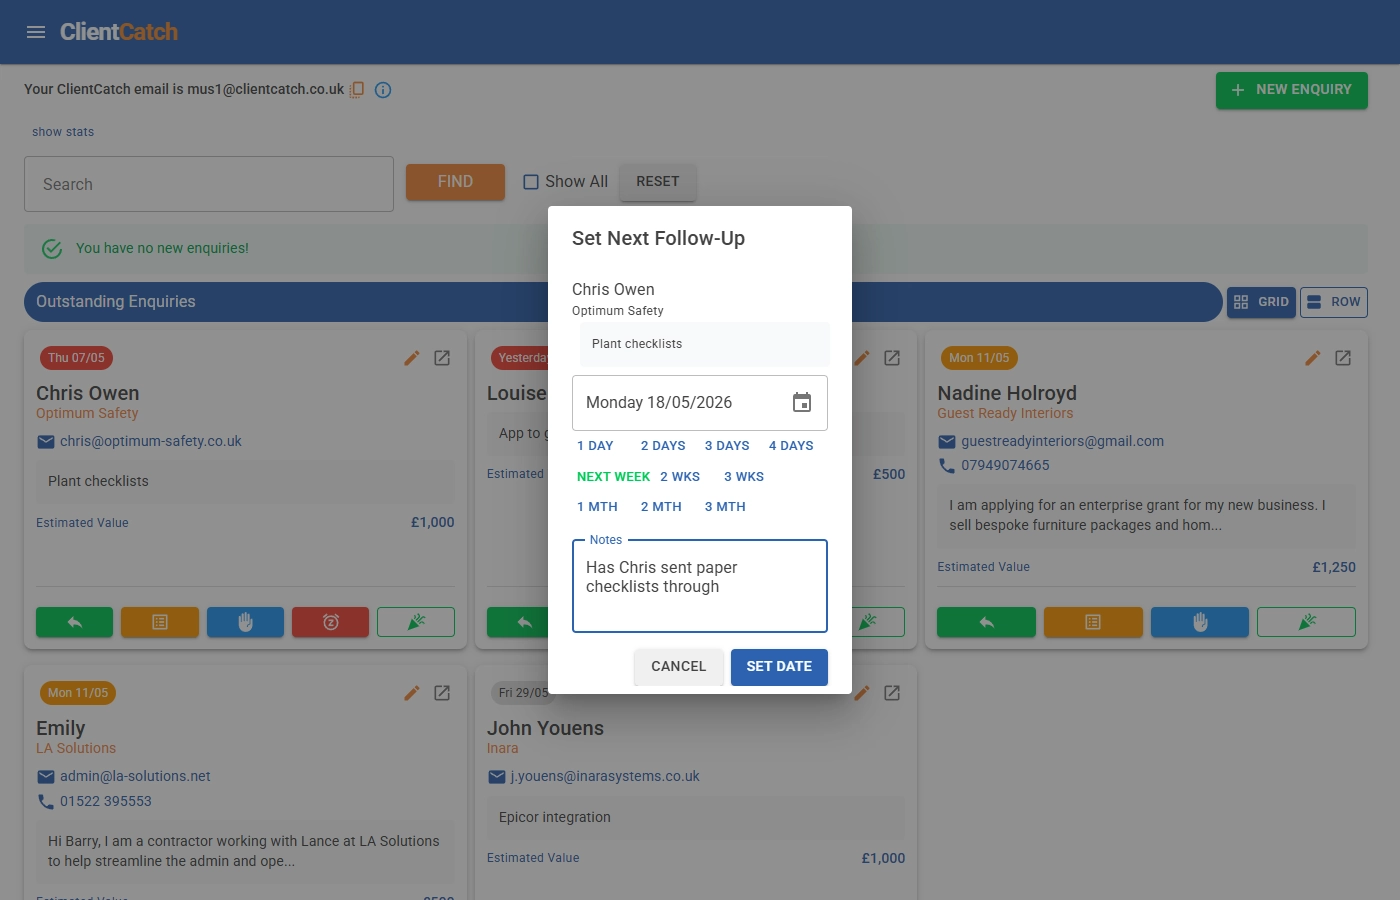Click blue hand button on Nadine Holroyd card
Screen dimensions: 1400x900
point(1200,622)
